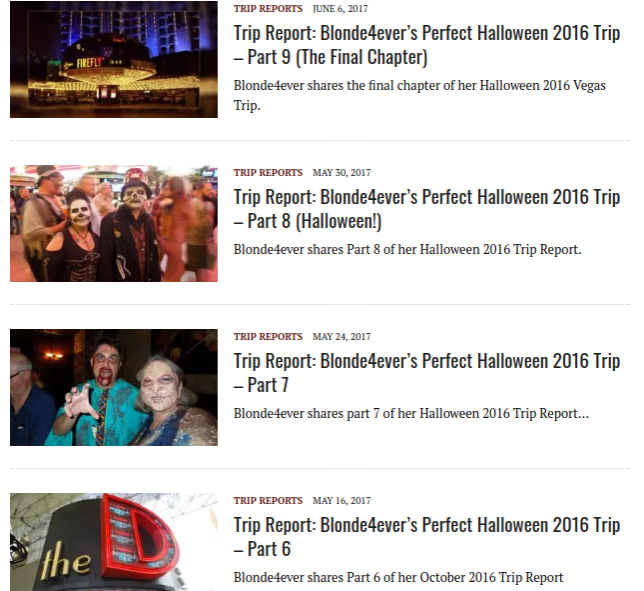Open Halloween 2016 Trip Part 7 title

(x=426, y=373)
